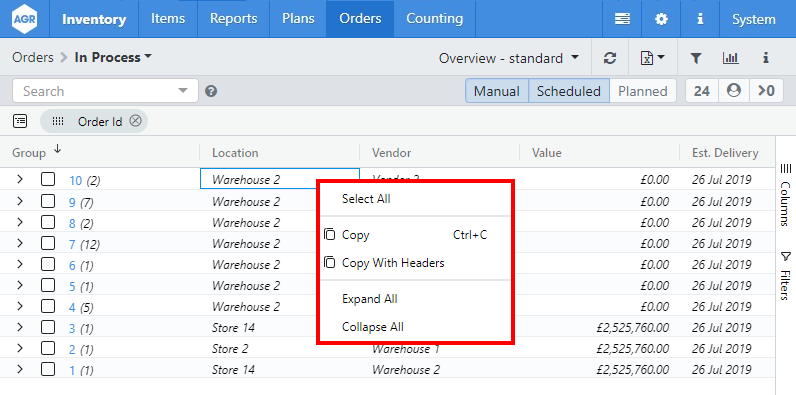796x395 pixels.
Task: Switch to the Reports tab
Action: pyautogui.click(x=234, y=19)
